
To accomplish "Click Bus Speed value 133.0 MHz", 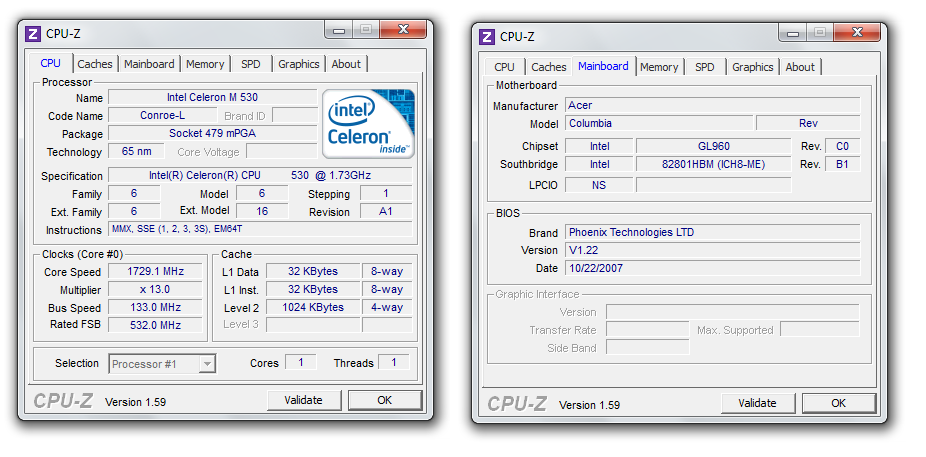I will point(155,307).
